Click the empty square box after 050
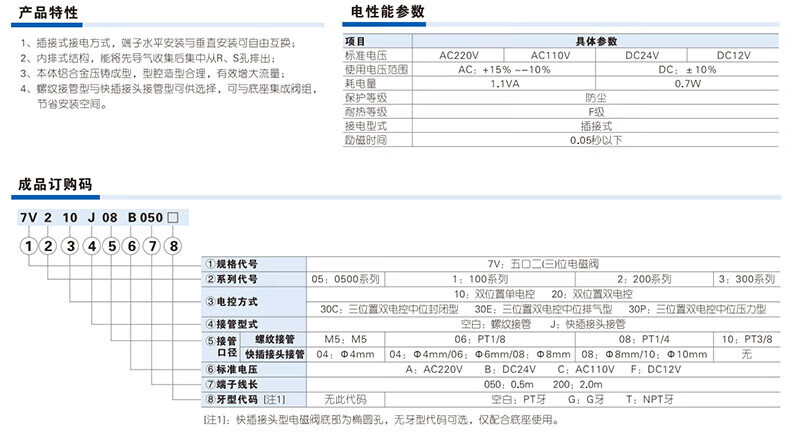This screenshot has height=433, width=790. 173,218
